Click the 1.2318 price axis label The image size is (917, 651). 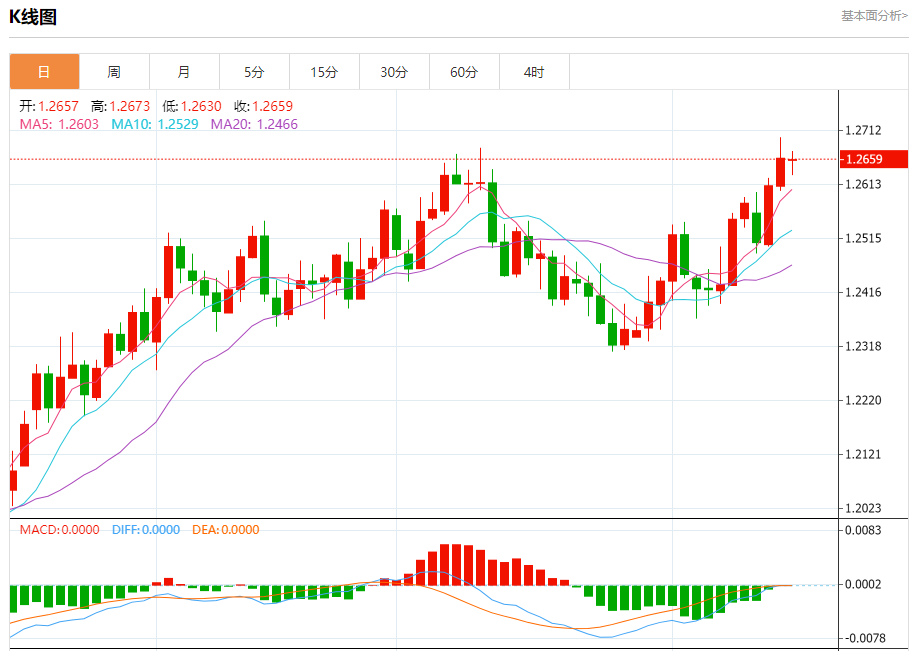tap(864, 346)
